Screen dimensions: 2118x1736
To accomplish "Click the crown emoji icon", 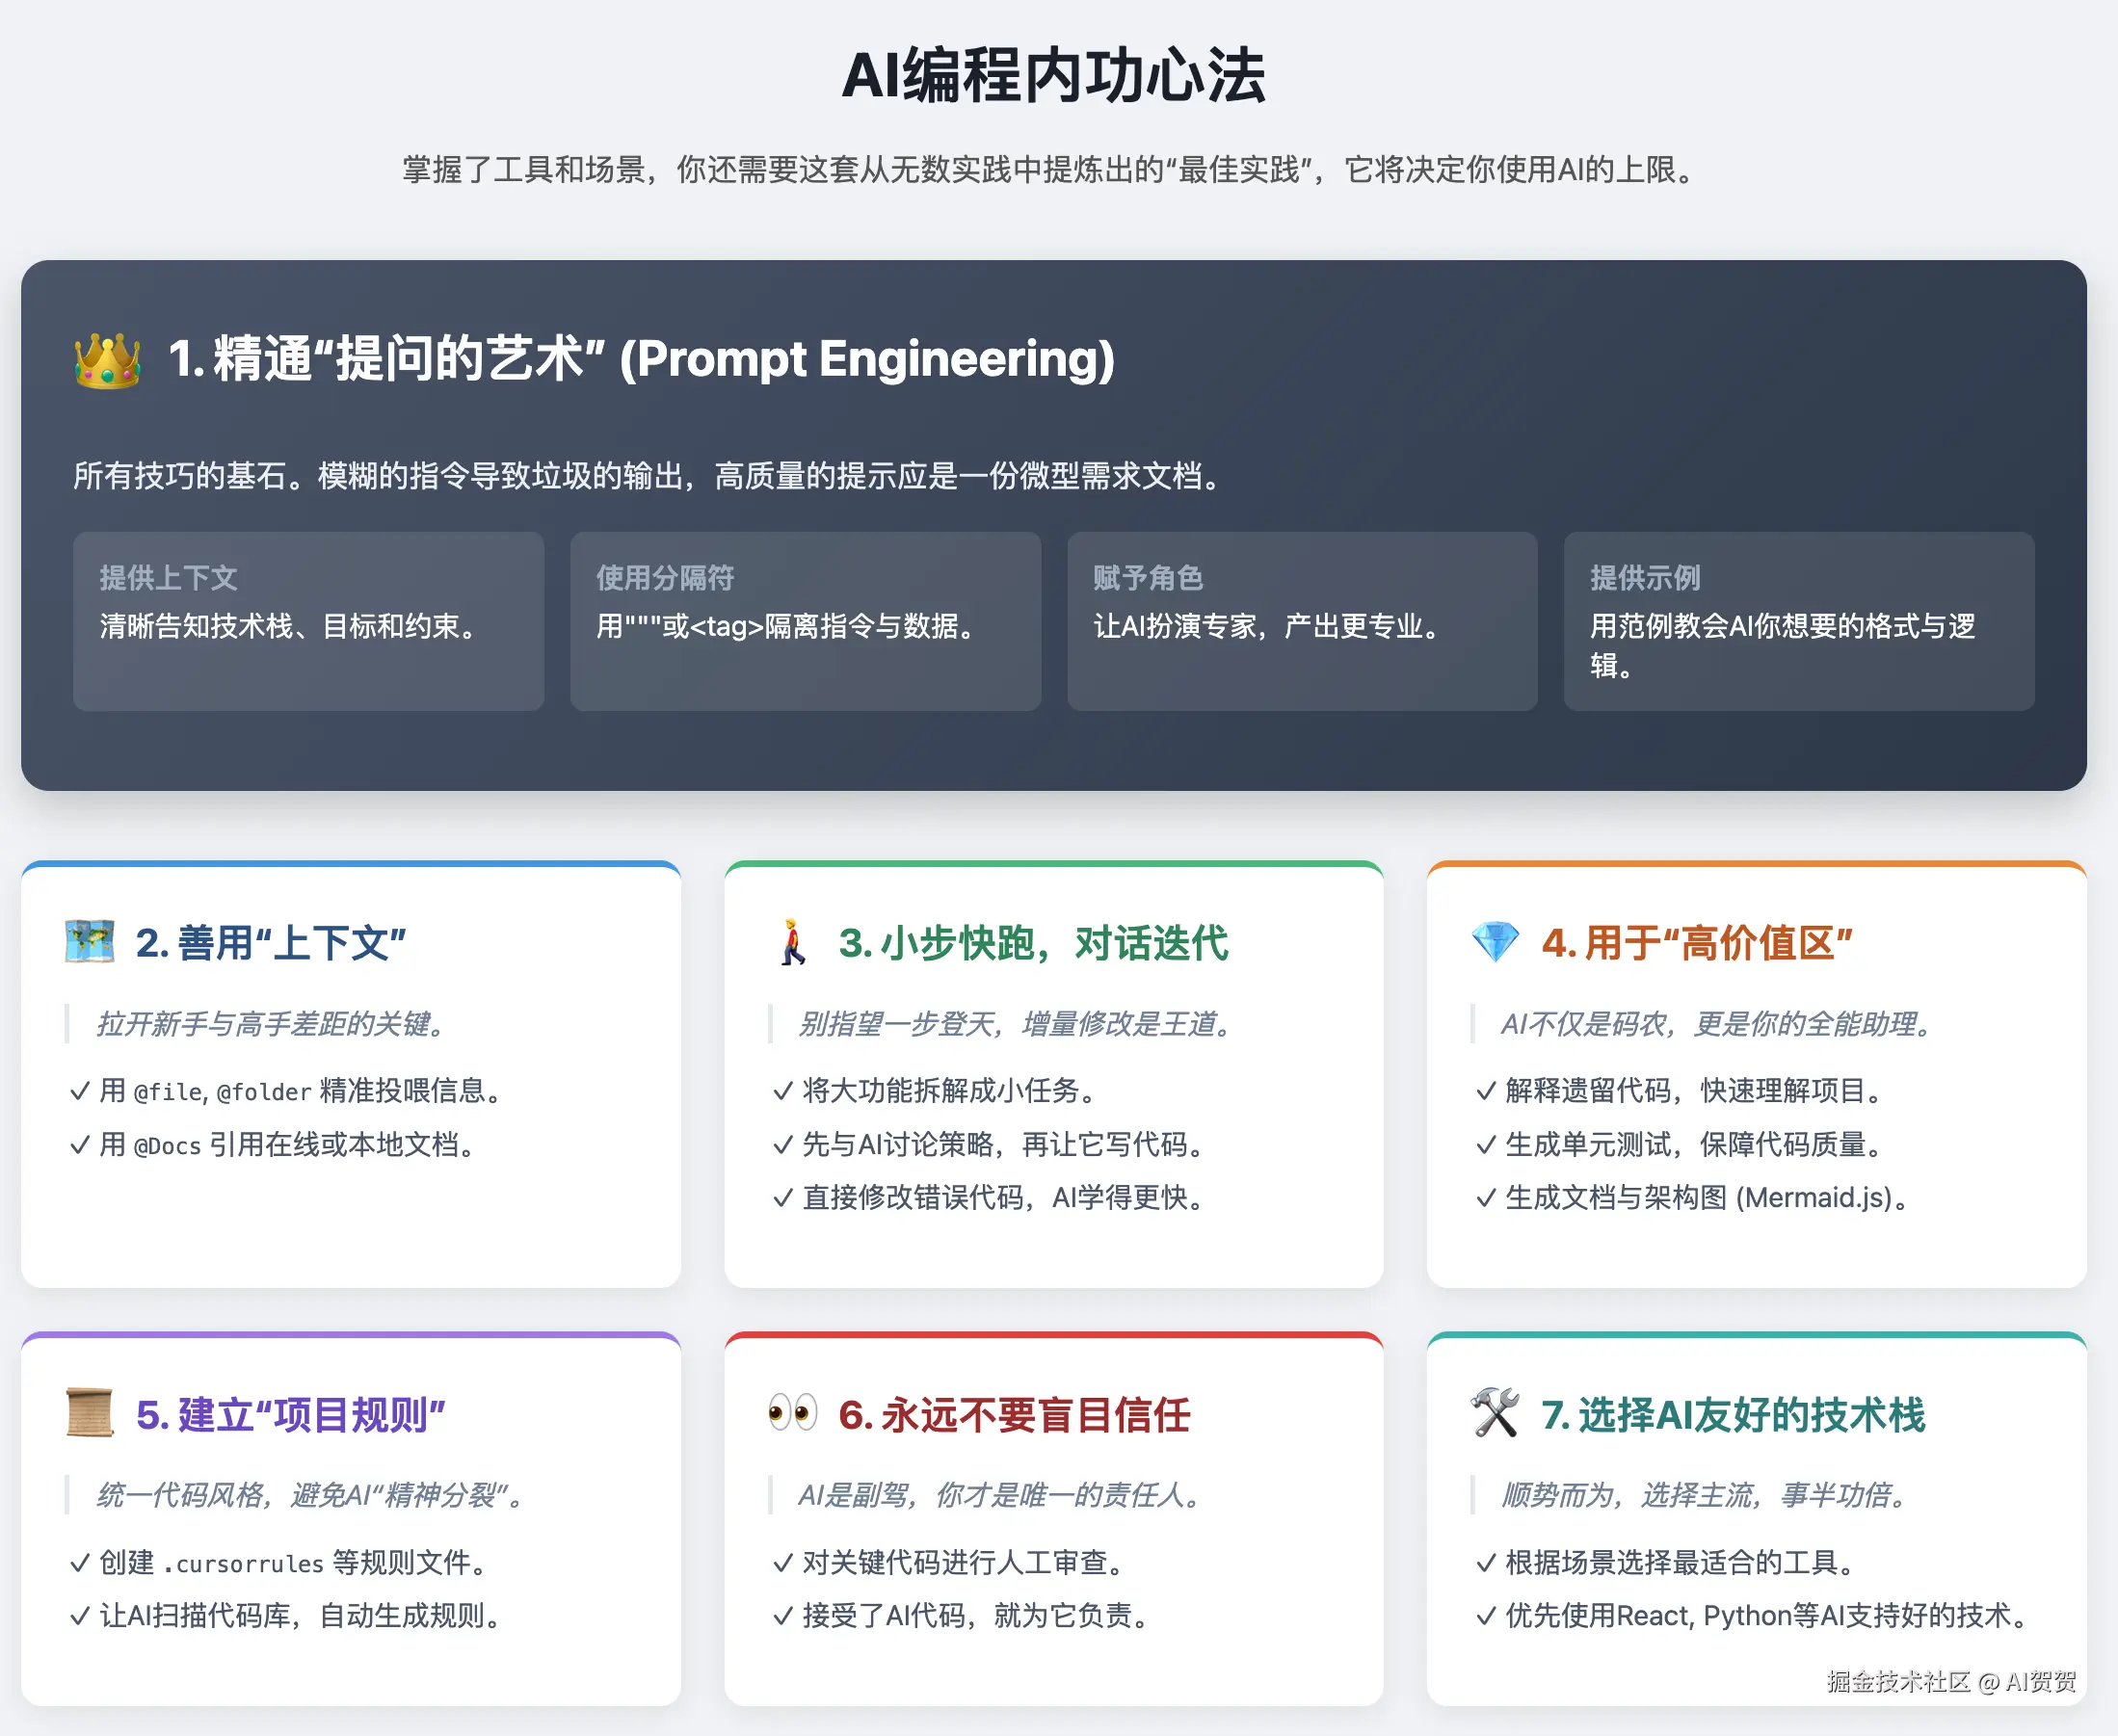I will 107,360.
